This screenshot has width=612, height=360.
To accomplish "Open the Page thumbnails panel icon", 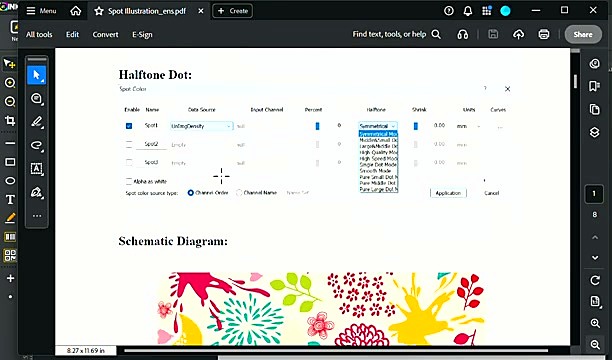I will [x=594, y=109].
